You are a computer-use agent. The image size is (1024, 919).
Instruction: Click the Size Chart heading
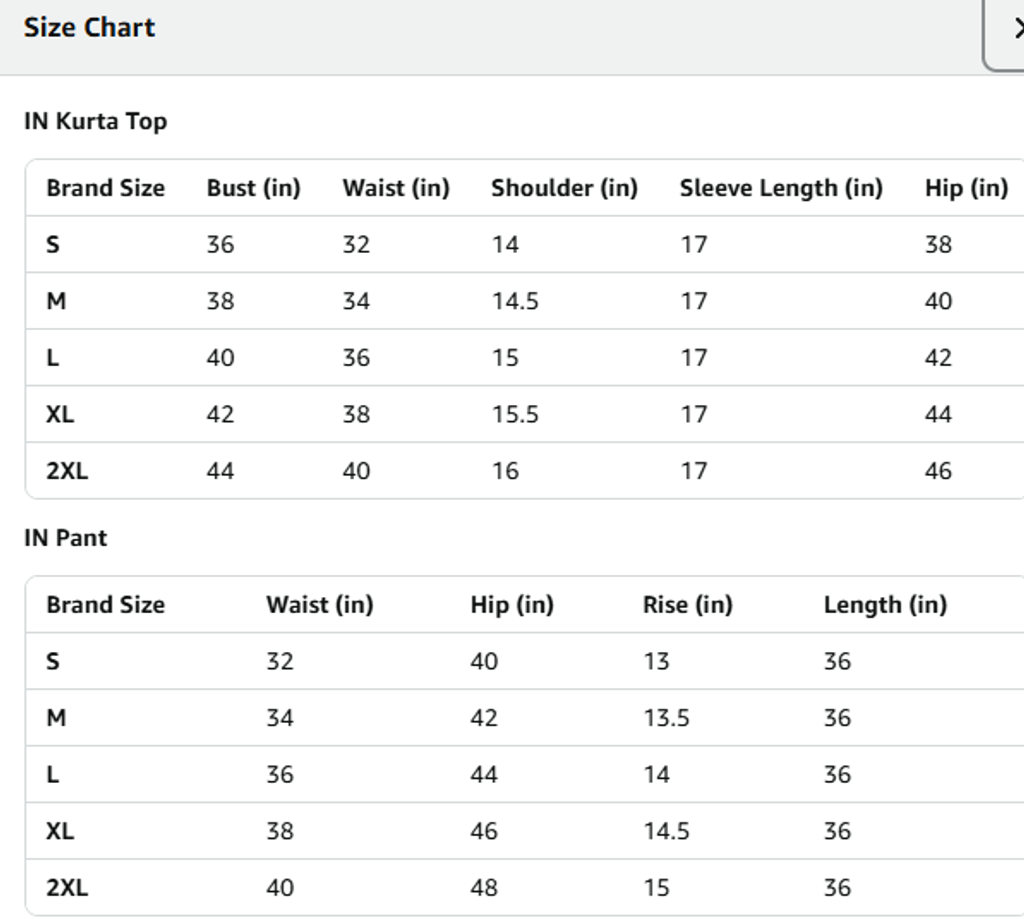(x=90, y=28)
